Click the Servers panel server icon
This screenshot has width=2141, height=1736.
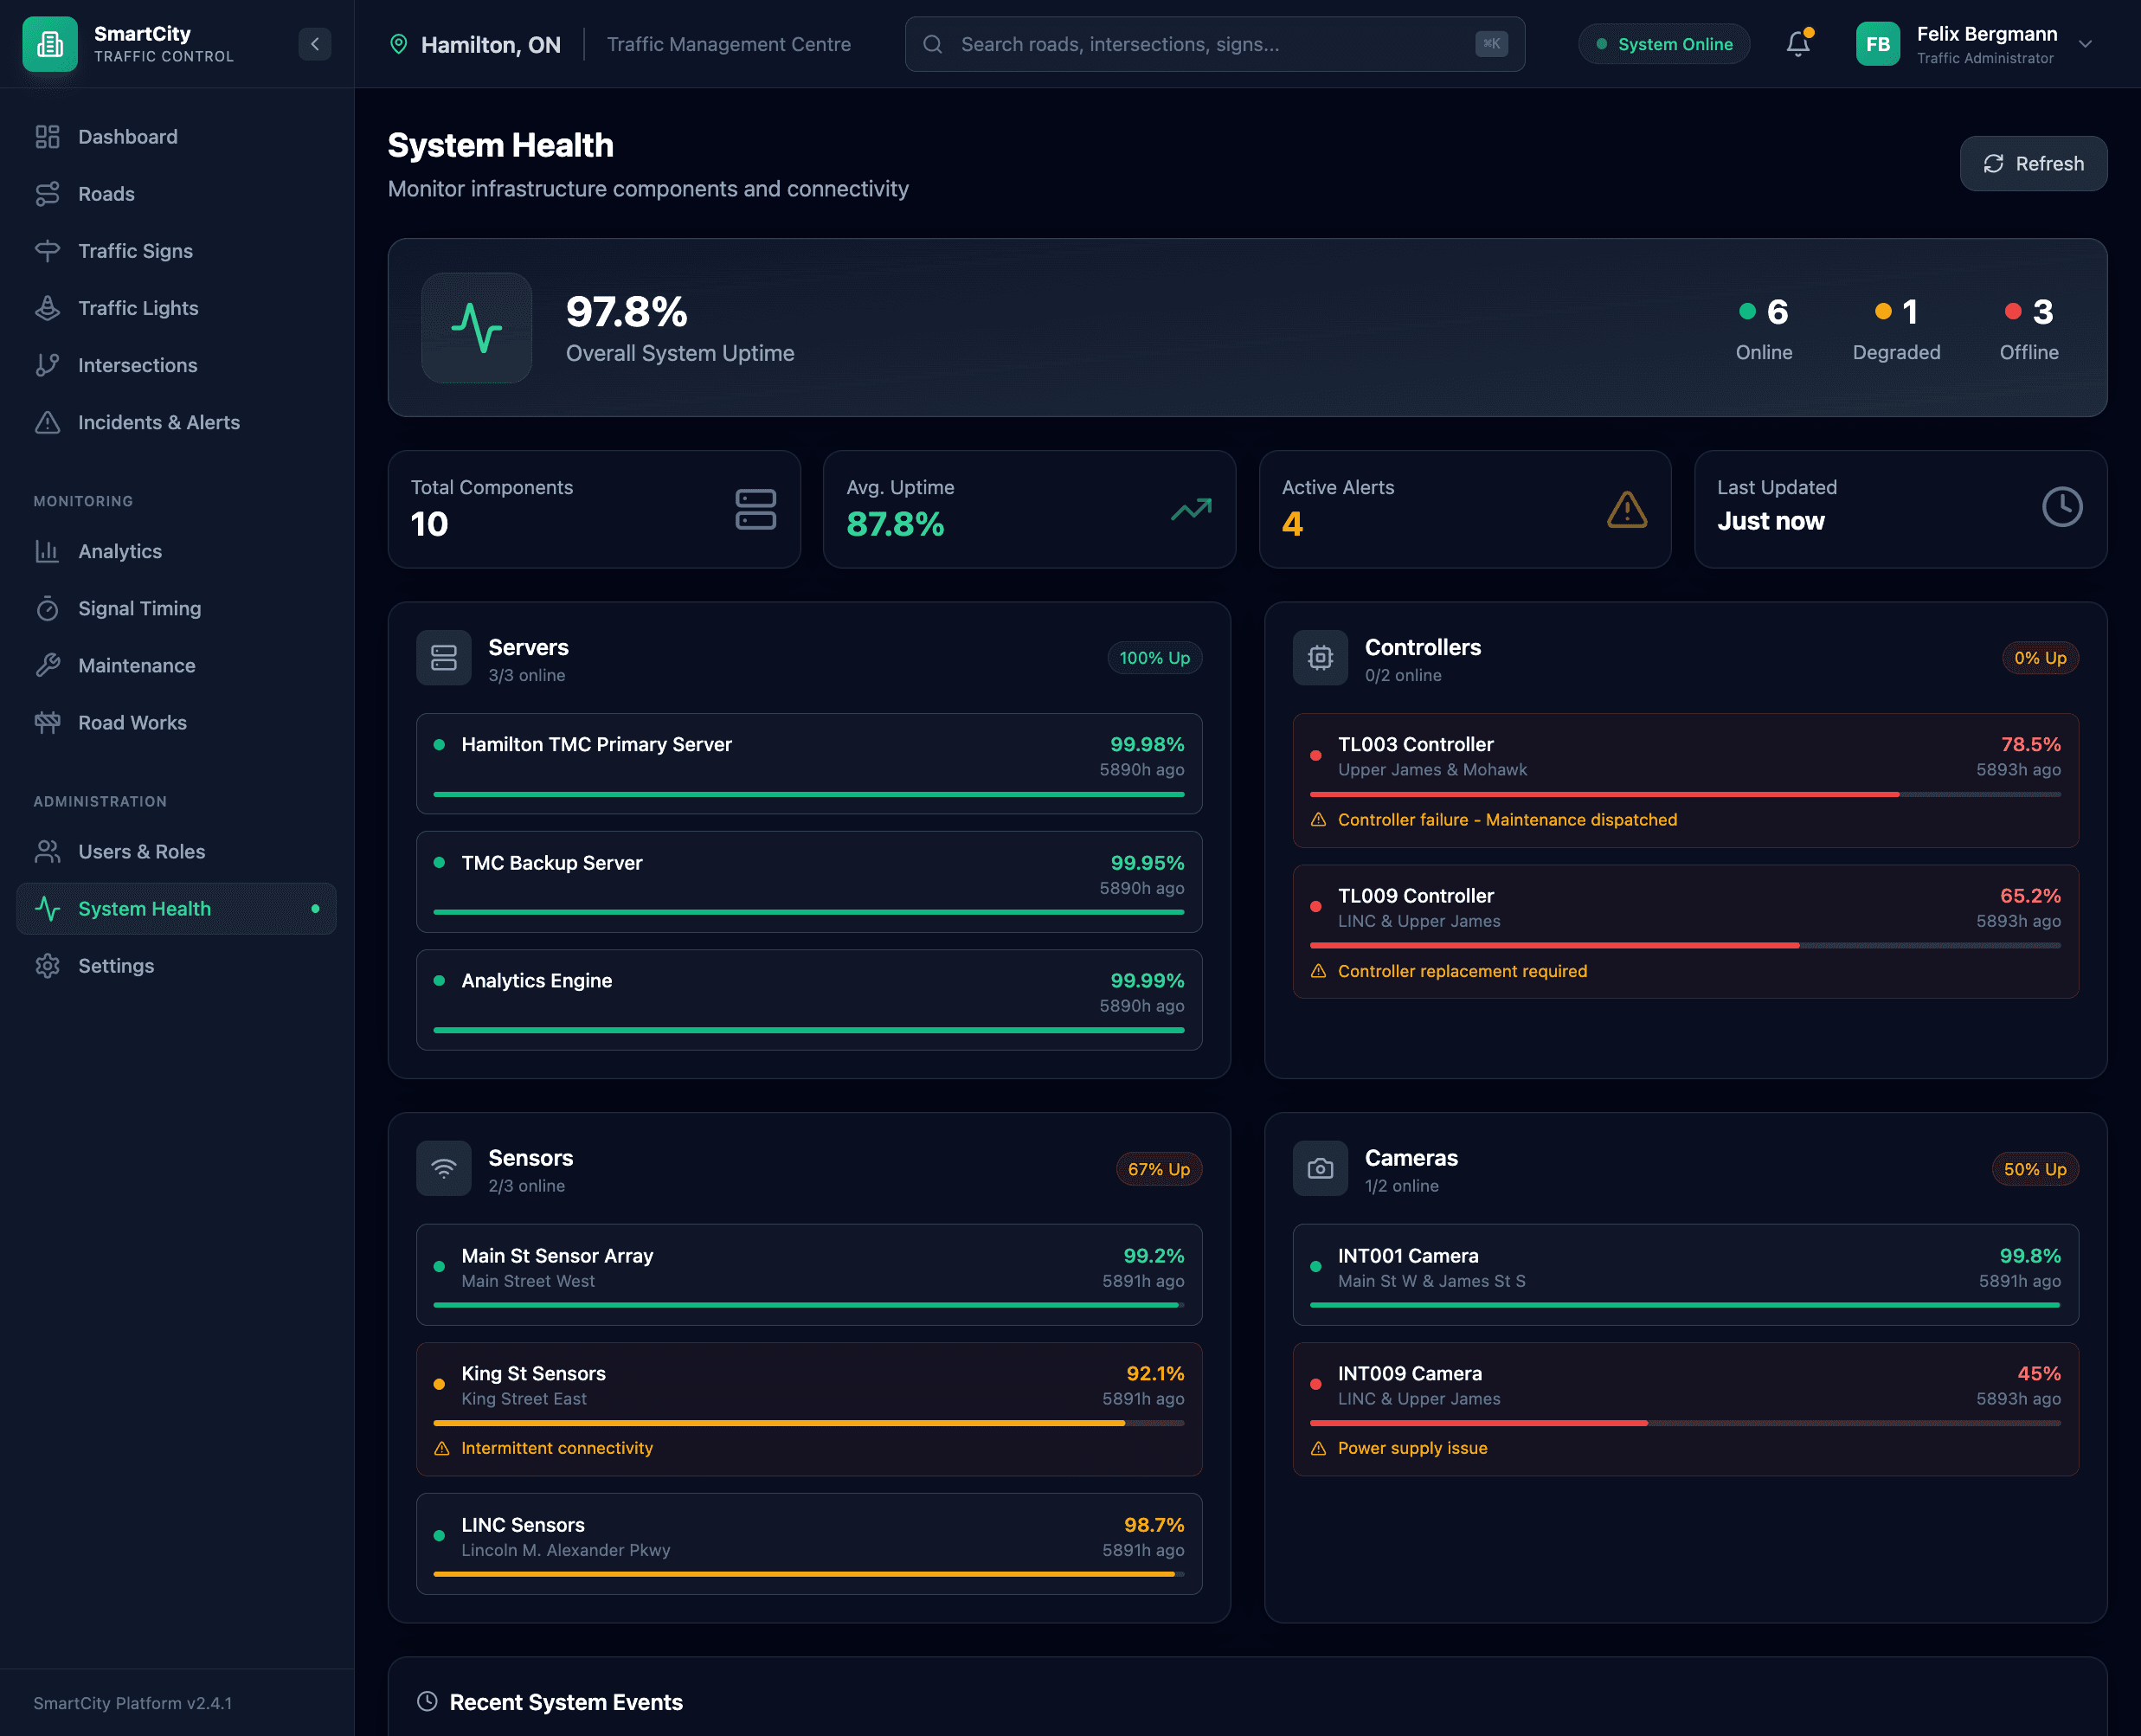[x=443, y=657]
